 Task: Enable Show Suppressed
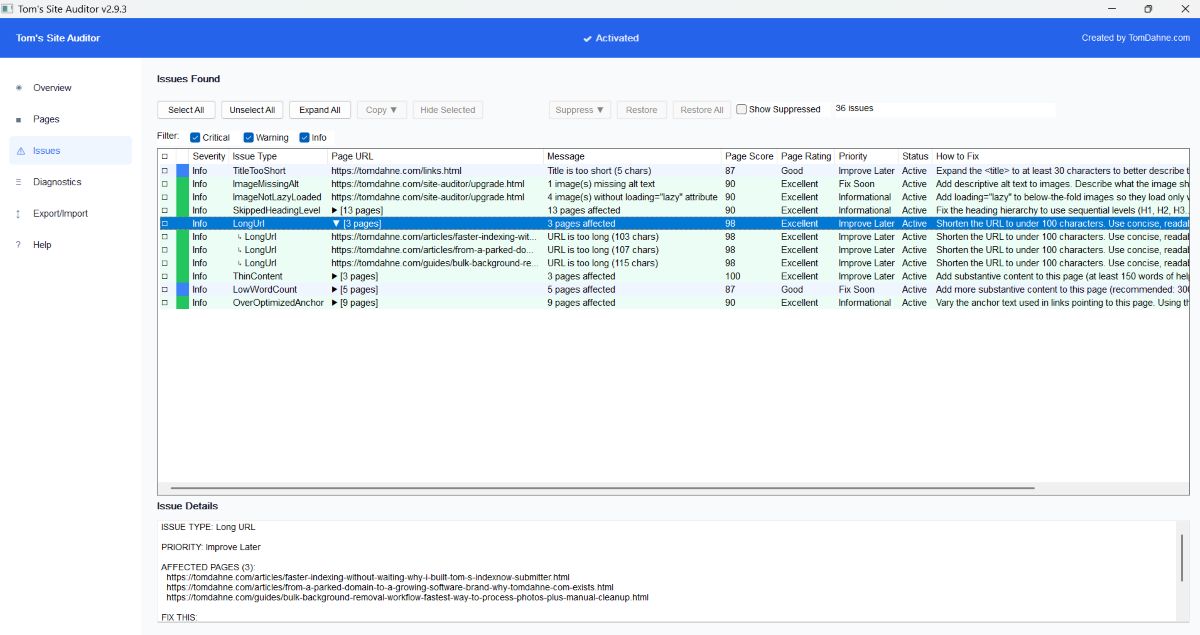tap(740, 108)
